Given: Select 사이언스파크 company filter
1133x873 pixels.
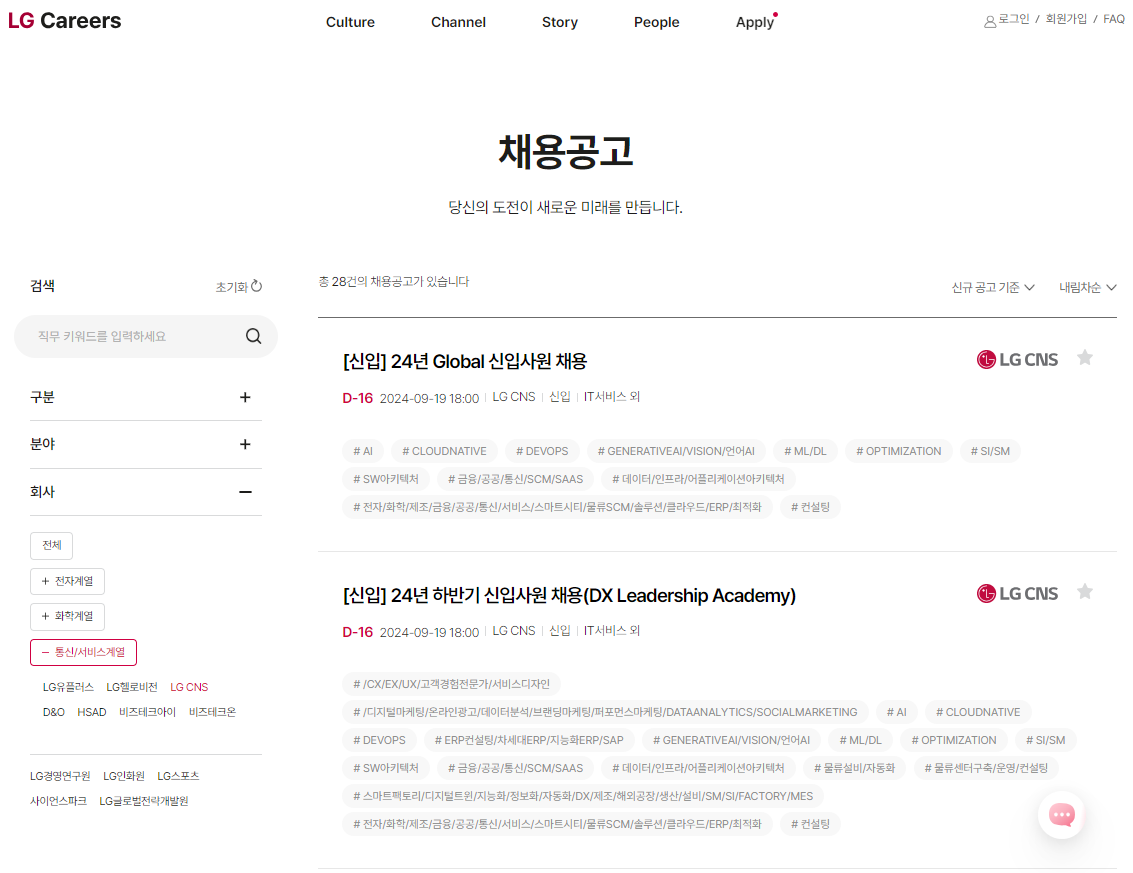Looking at the screenshot, I should click(58, 801).
